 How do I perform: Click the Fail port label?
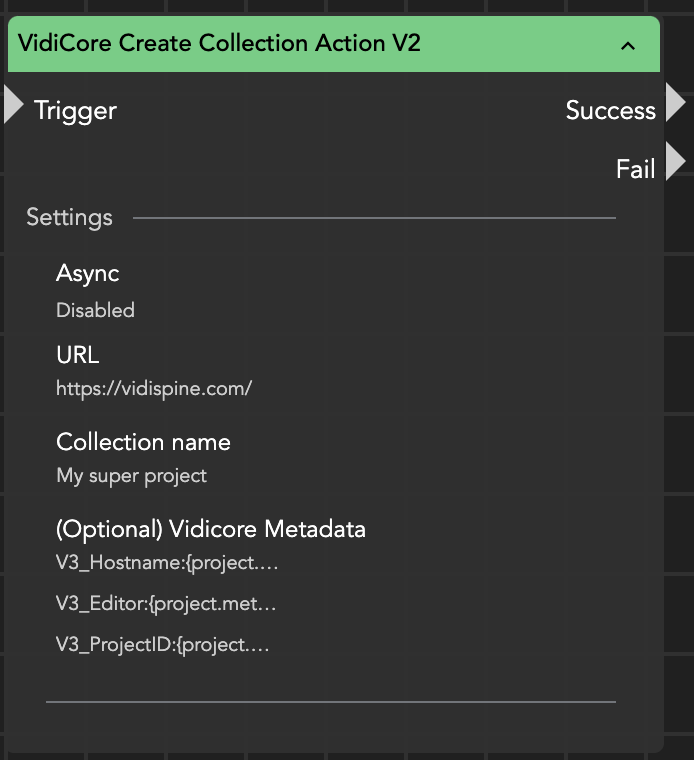635,169
